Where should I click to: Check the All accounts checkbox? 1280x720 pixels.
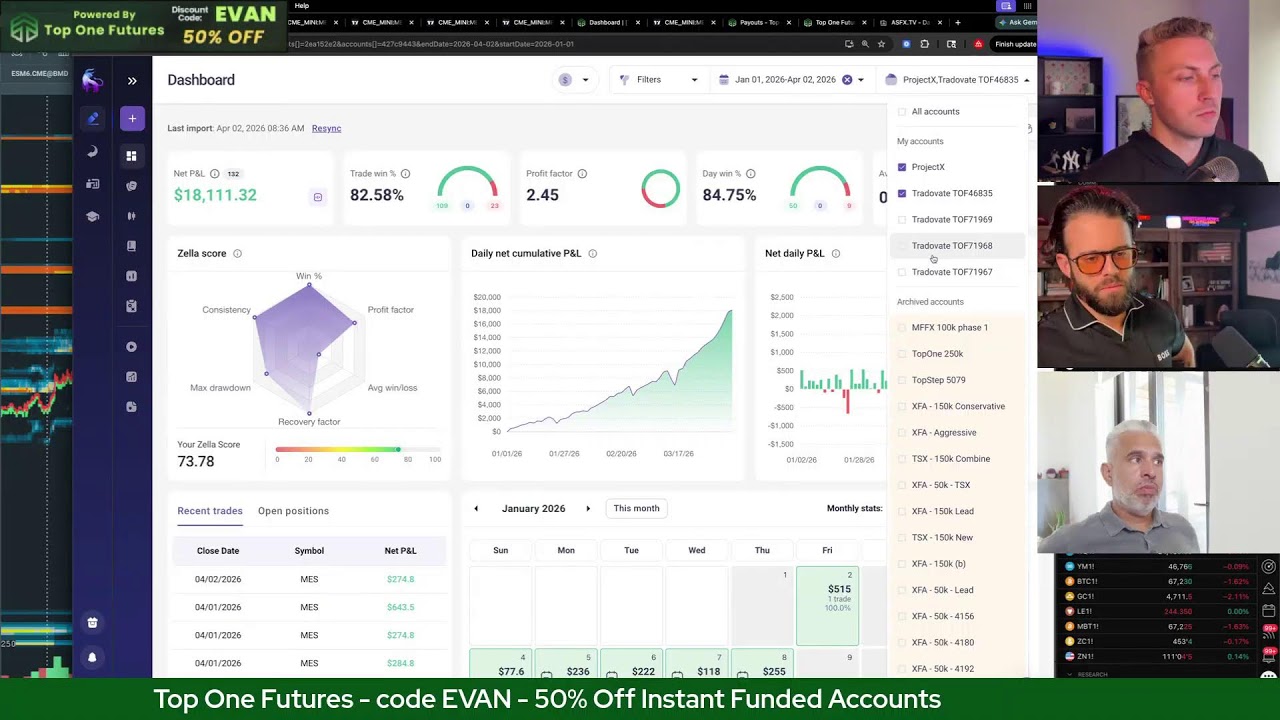pyautogui.click(x=902, y=112)
